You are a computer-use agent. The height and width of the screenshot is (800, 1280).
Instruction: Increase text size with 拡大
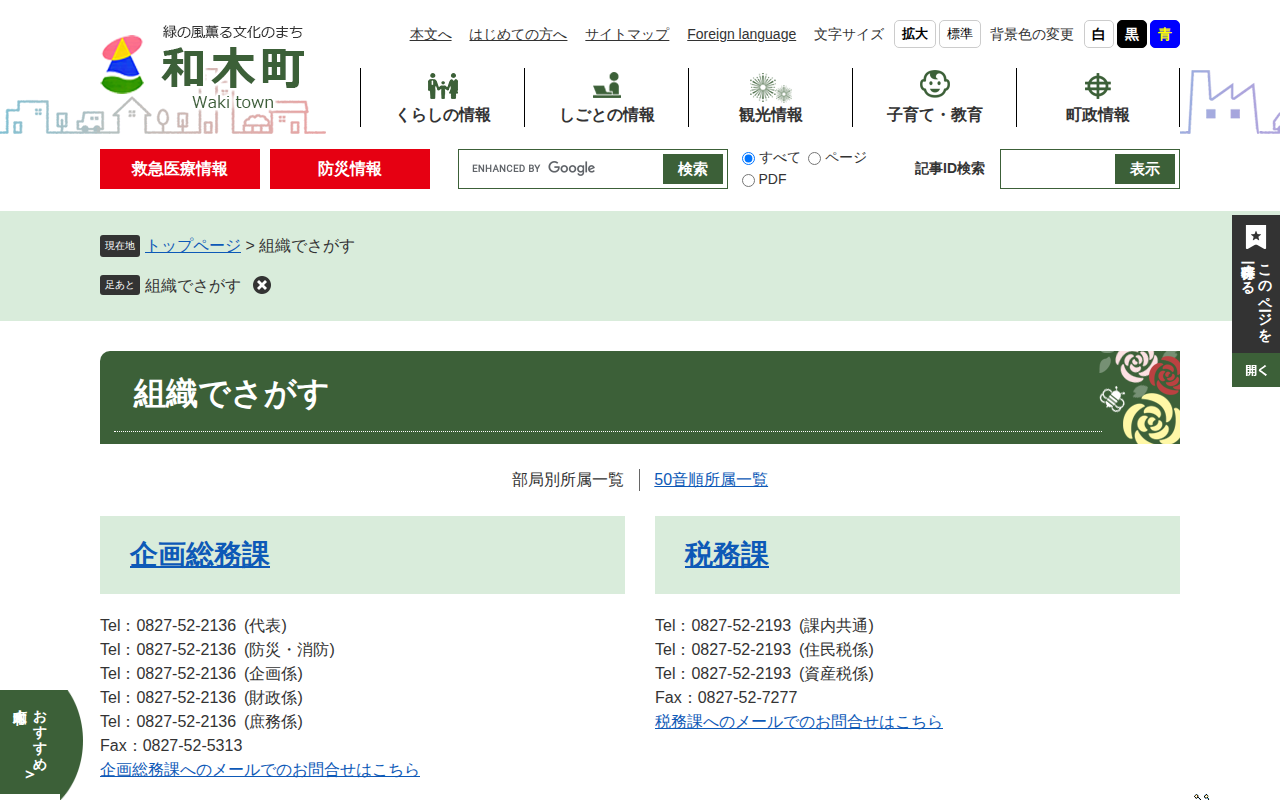(915, 34)
